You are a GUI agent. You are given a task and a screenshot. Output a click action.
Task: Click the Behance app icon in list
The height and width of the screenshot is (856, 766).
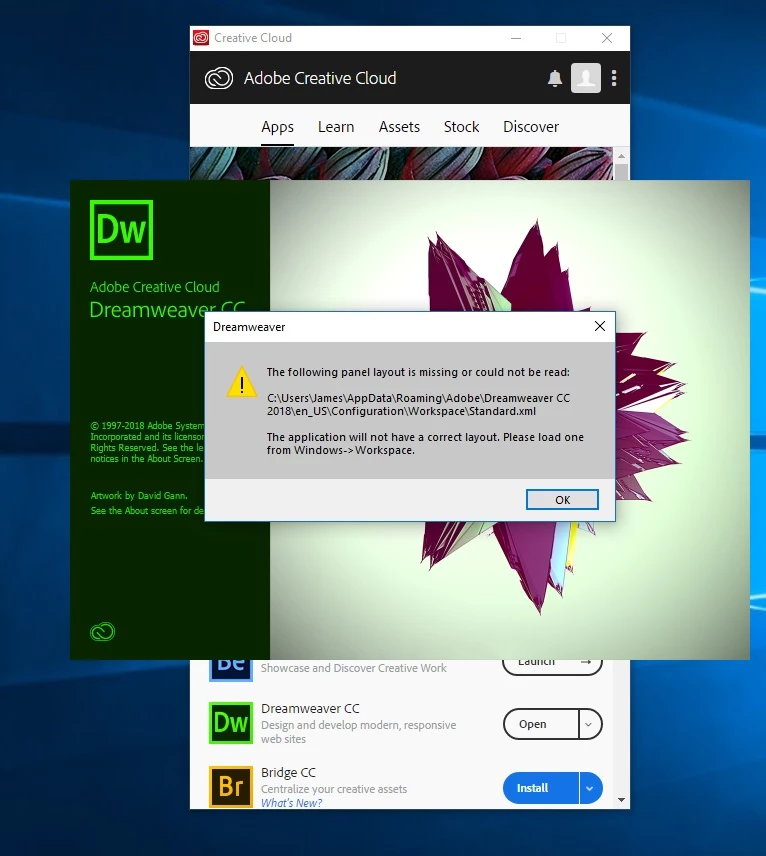pyautogui.click(x=231, y=670)
